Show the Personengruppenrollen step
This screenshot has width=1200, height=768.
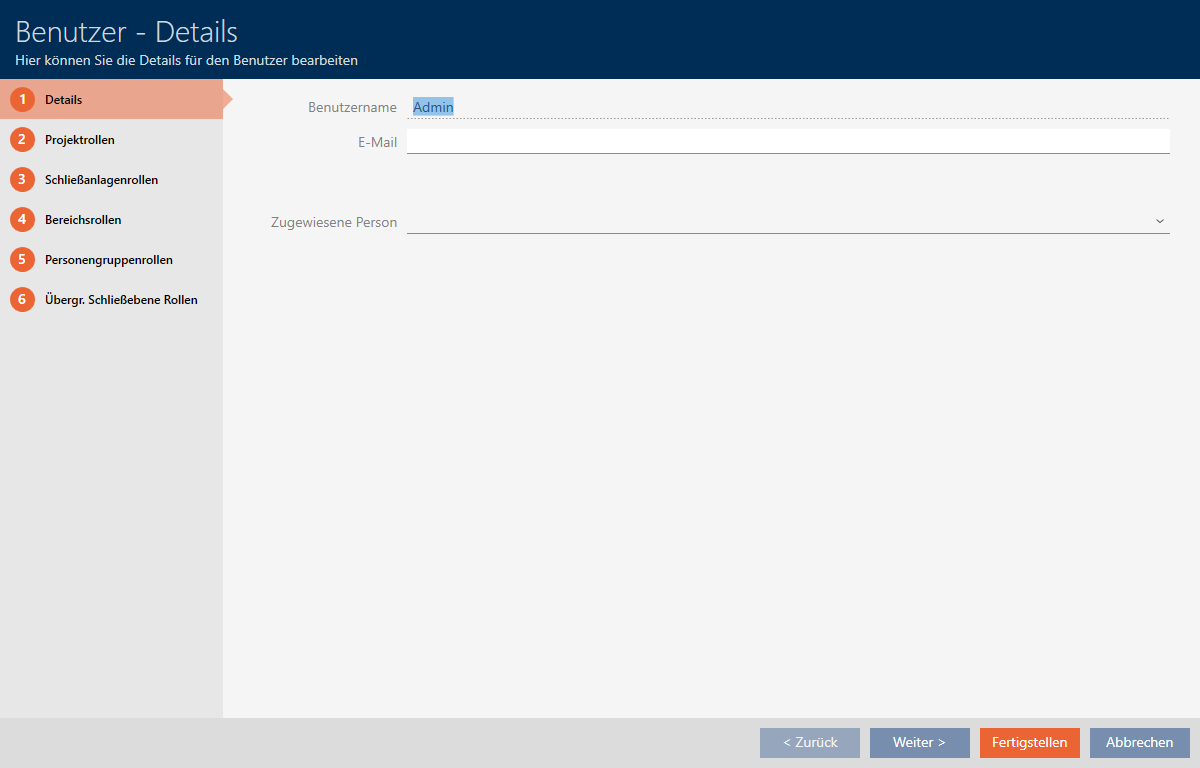tap(108, 260)
